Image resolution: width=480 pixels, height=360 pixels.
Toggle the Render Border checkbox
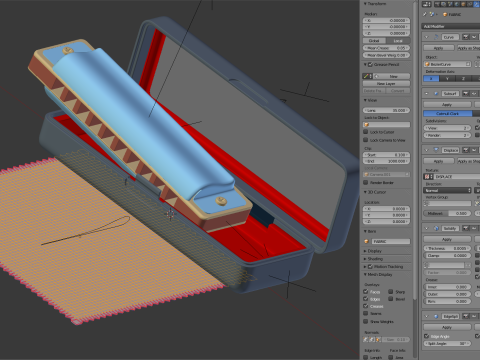pyautogui.click(x=366, y=182)
